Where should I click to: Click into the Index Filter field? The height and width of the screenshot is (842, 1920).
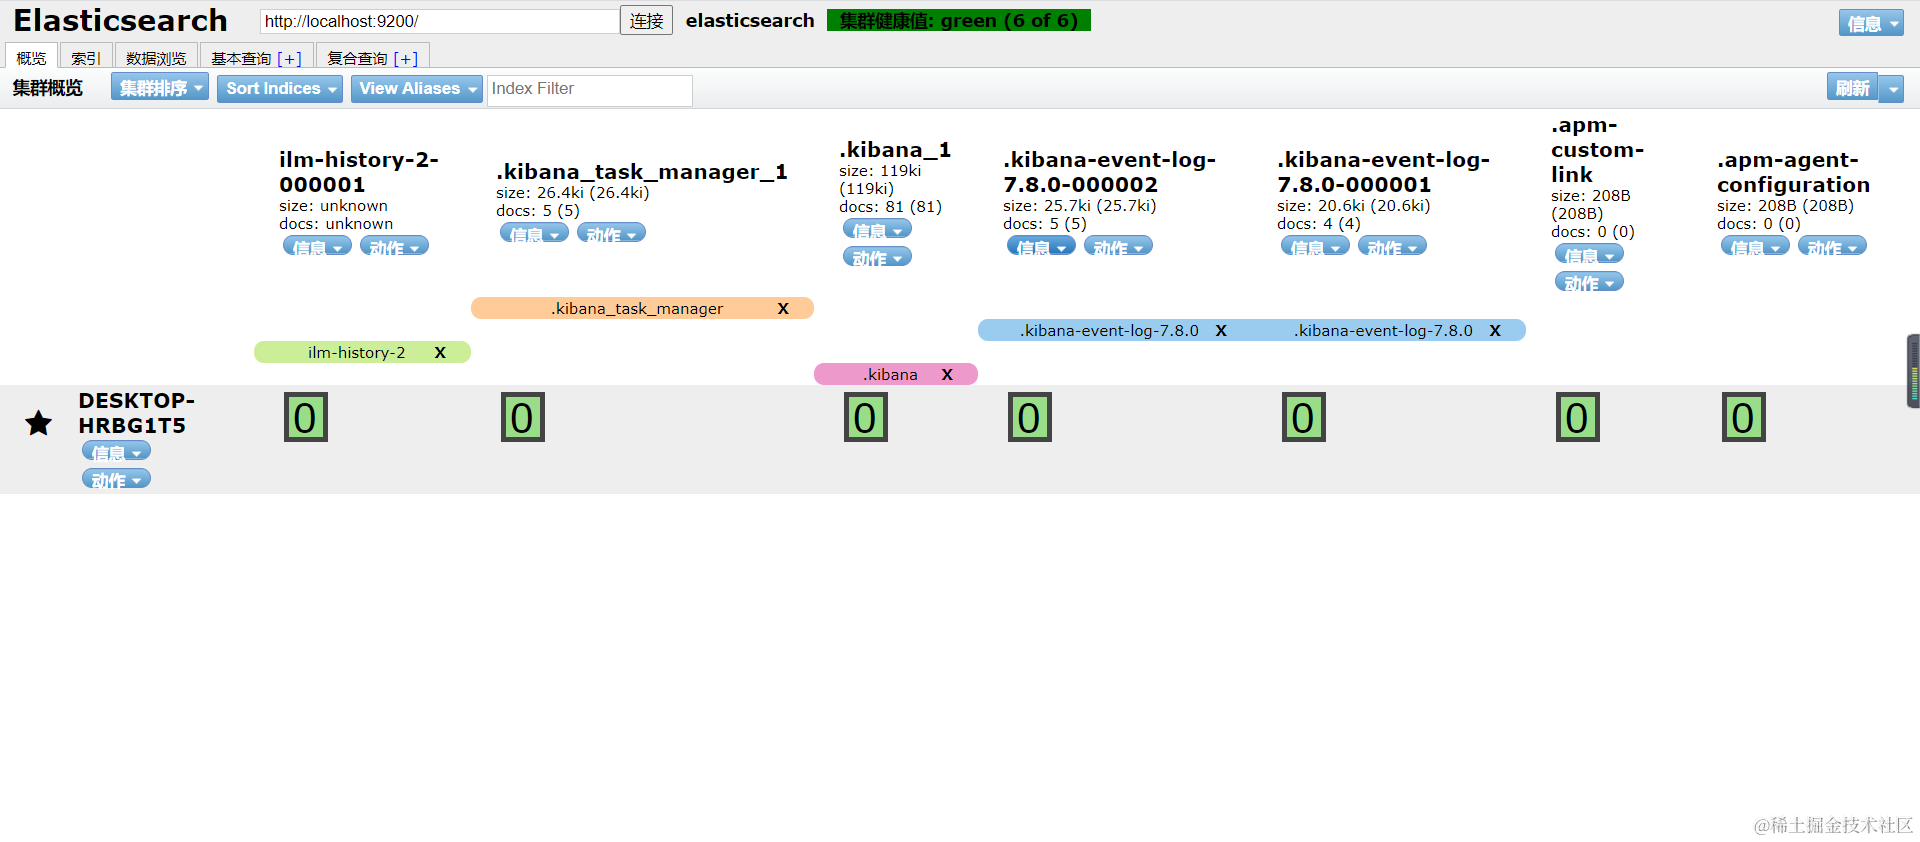pyautogui.click(x=589, y=89)
